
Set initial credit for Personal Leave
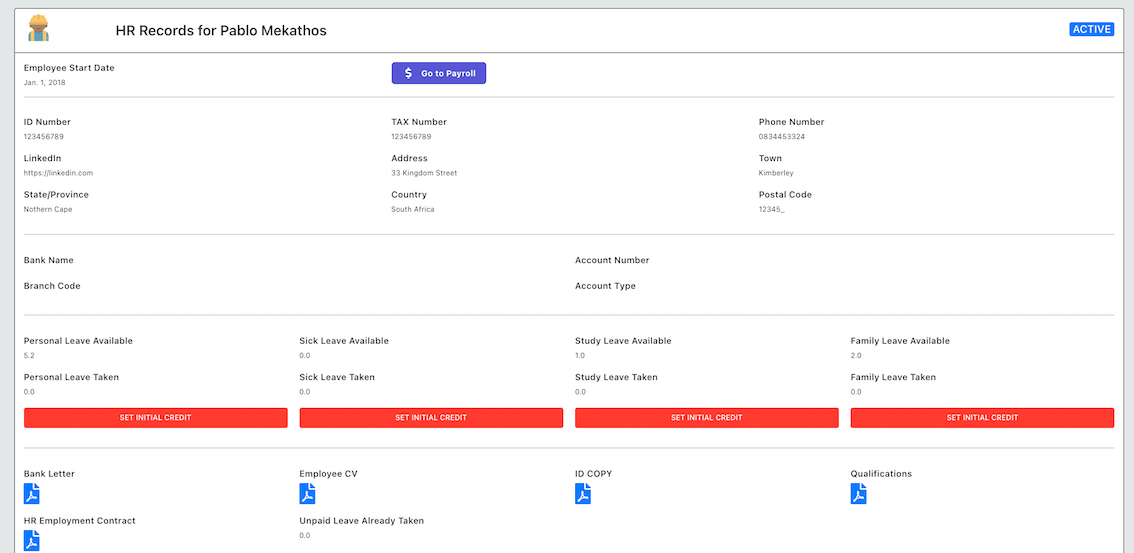tap(155, 418)
